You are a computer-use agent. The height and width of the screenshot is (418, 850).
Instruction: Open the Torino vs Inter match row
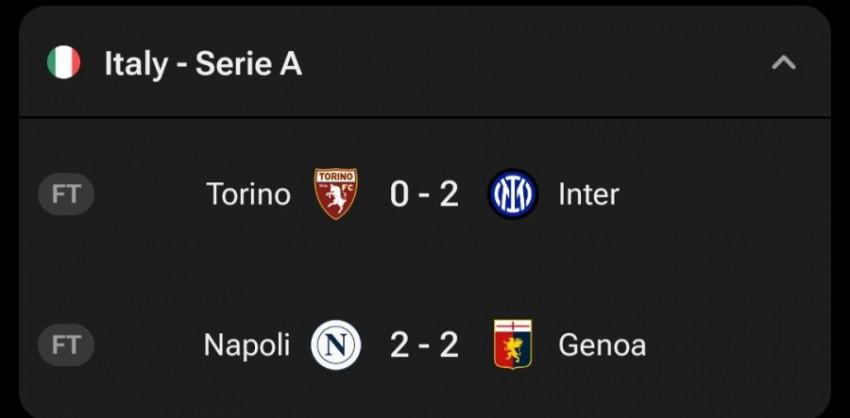[425, 194]
